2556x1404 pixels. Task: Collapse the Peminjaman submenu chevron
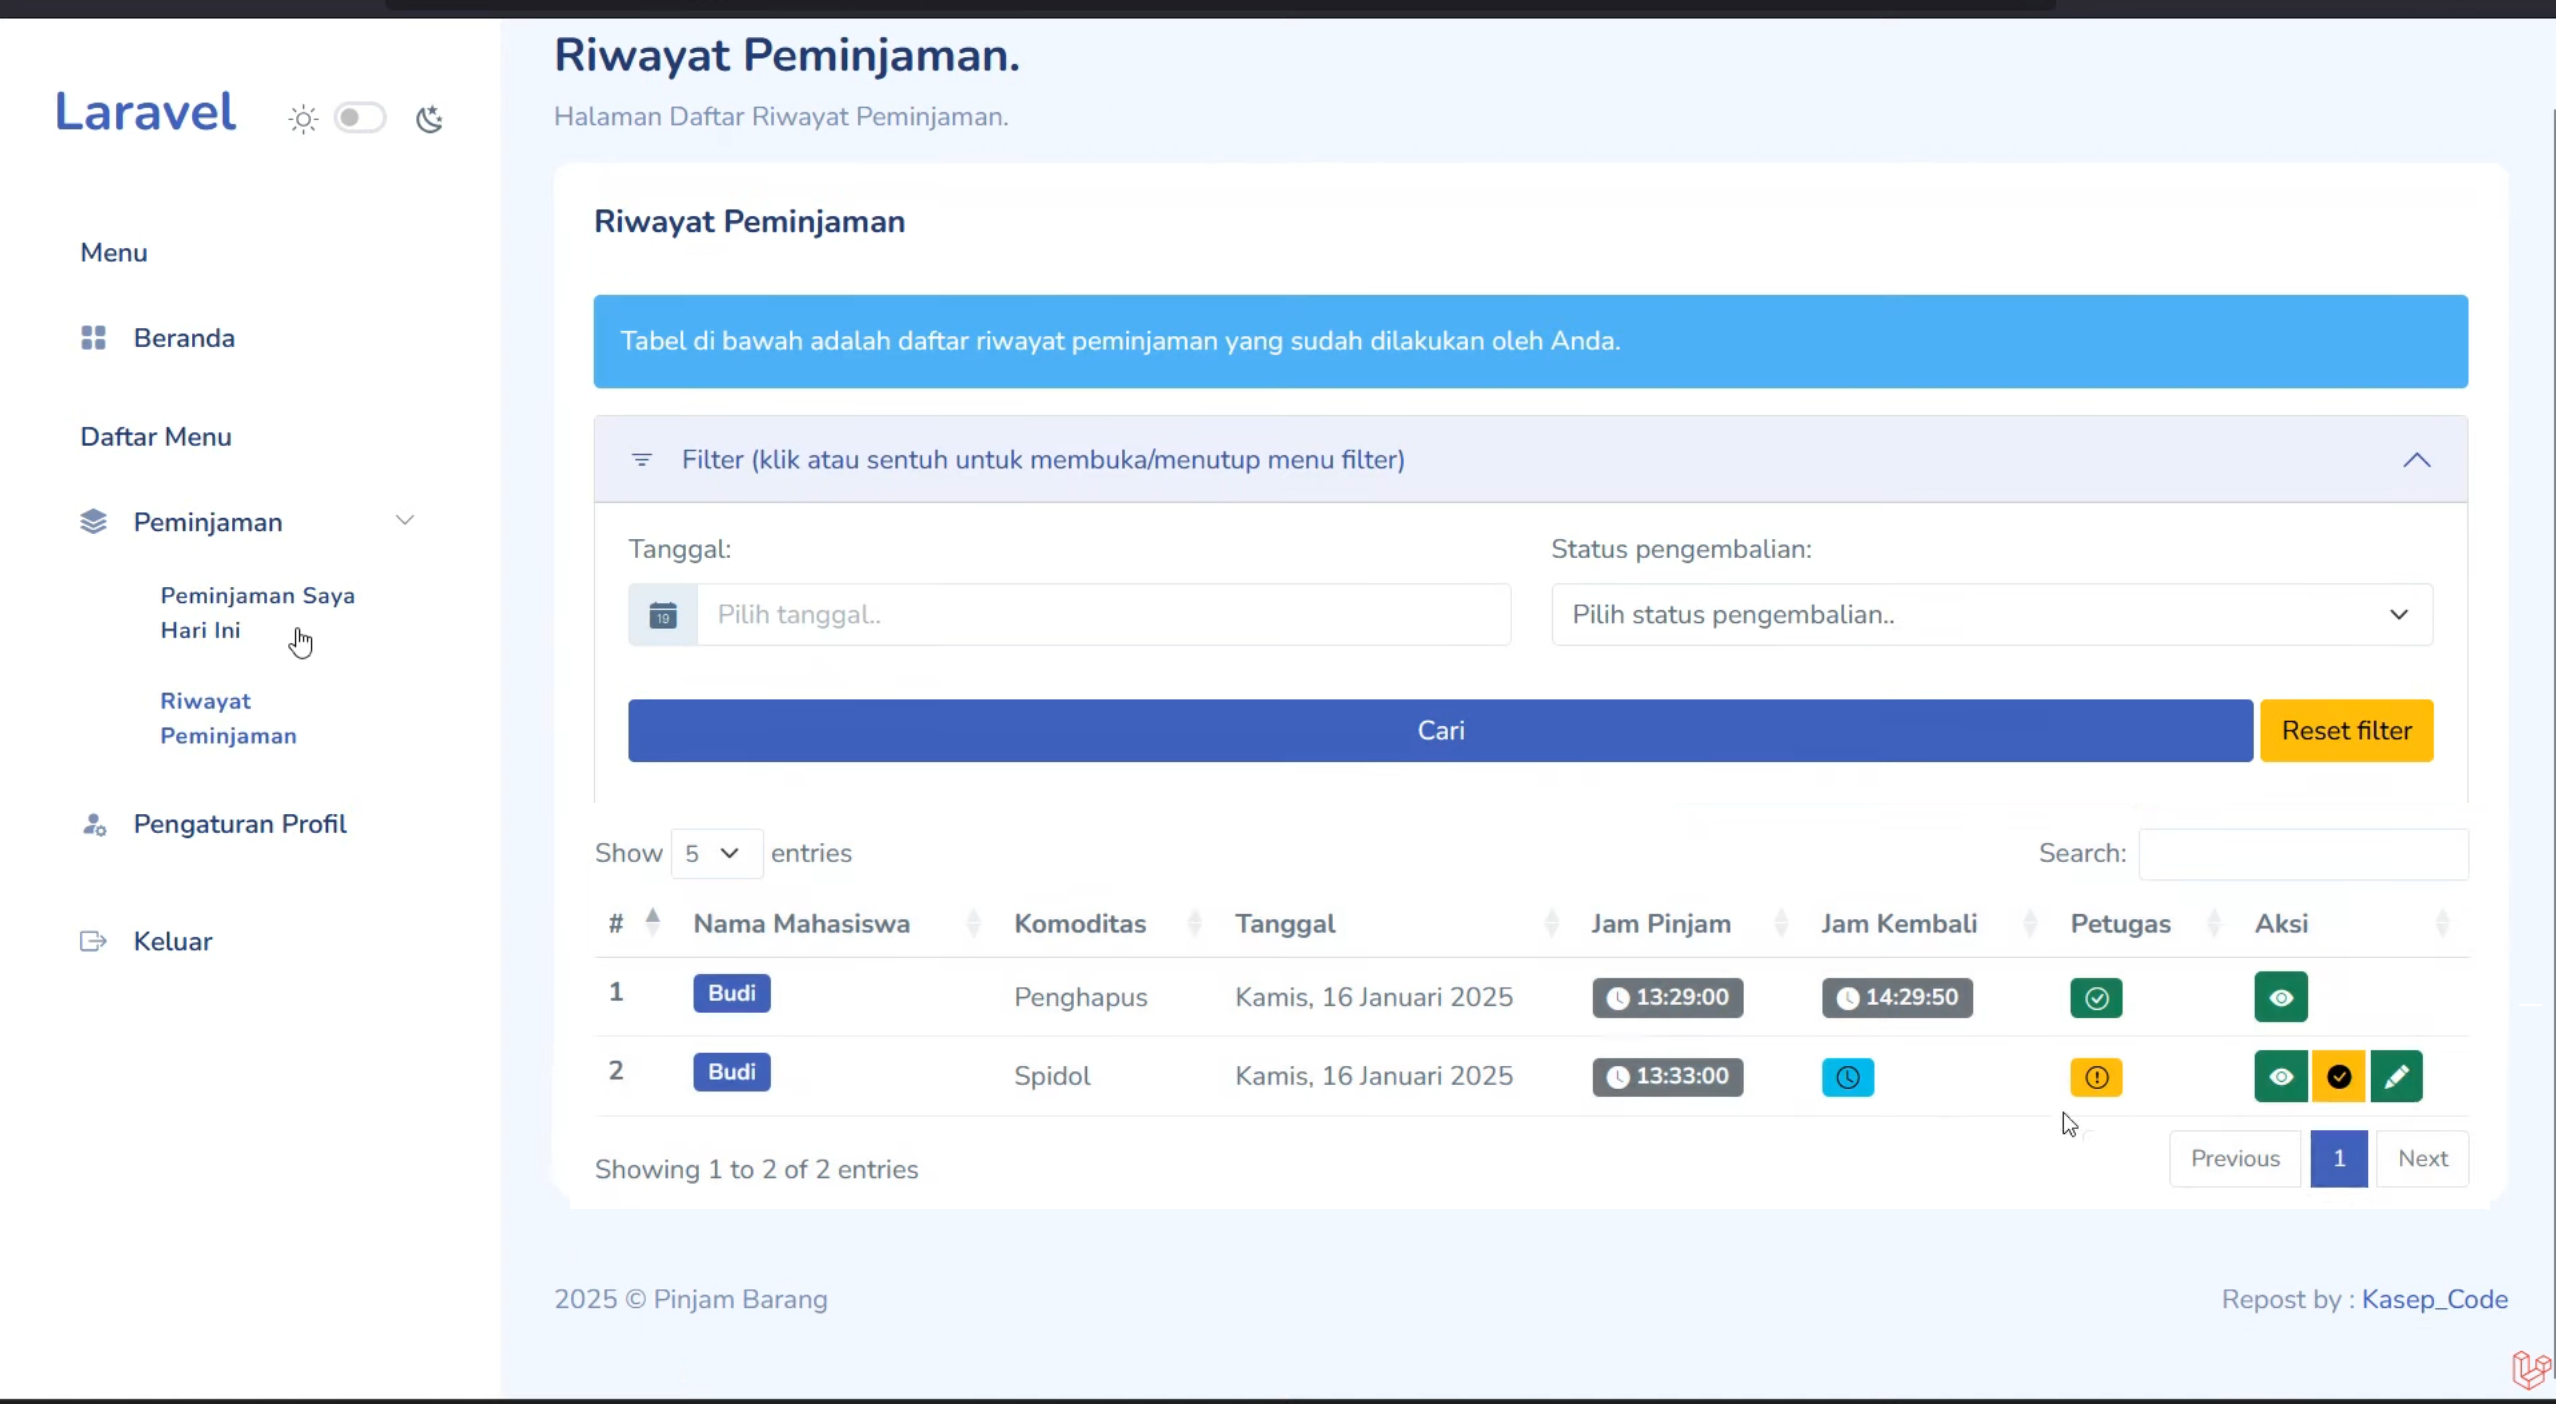coord(405,520)
